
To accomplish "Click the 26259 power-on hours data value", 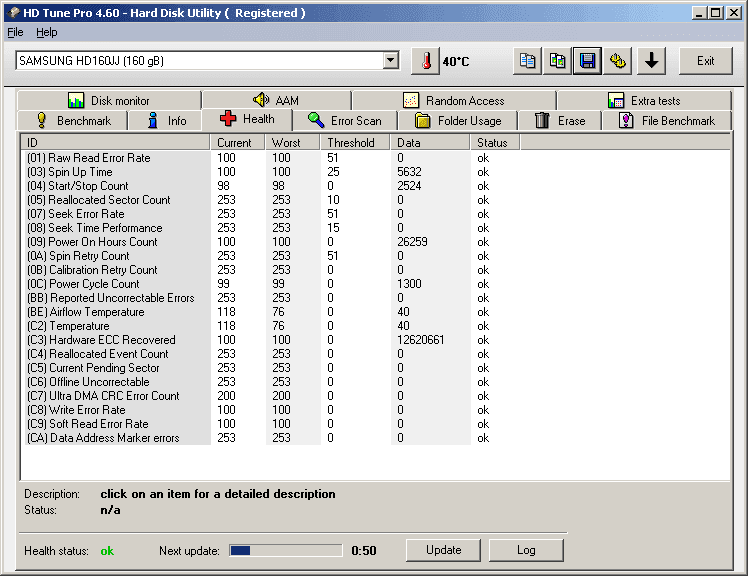I will click(412, 242).
